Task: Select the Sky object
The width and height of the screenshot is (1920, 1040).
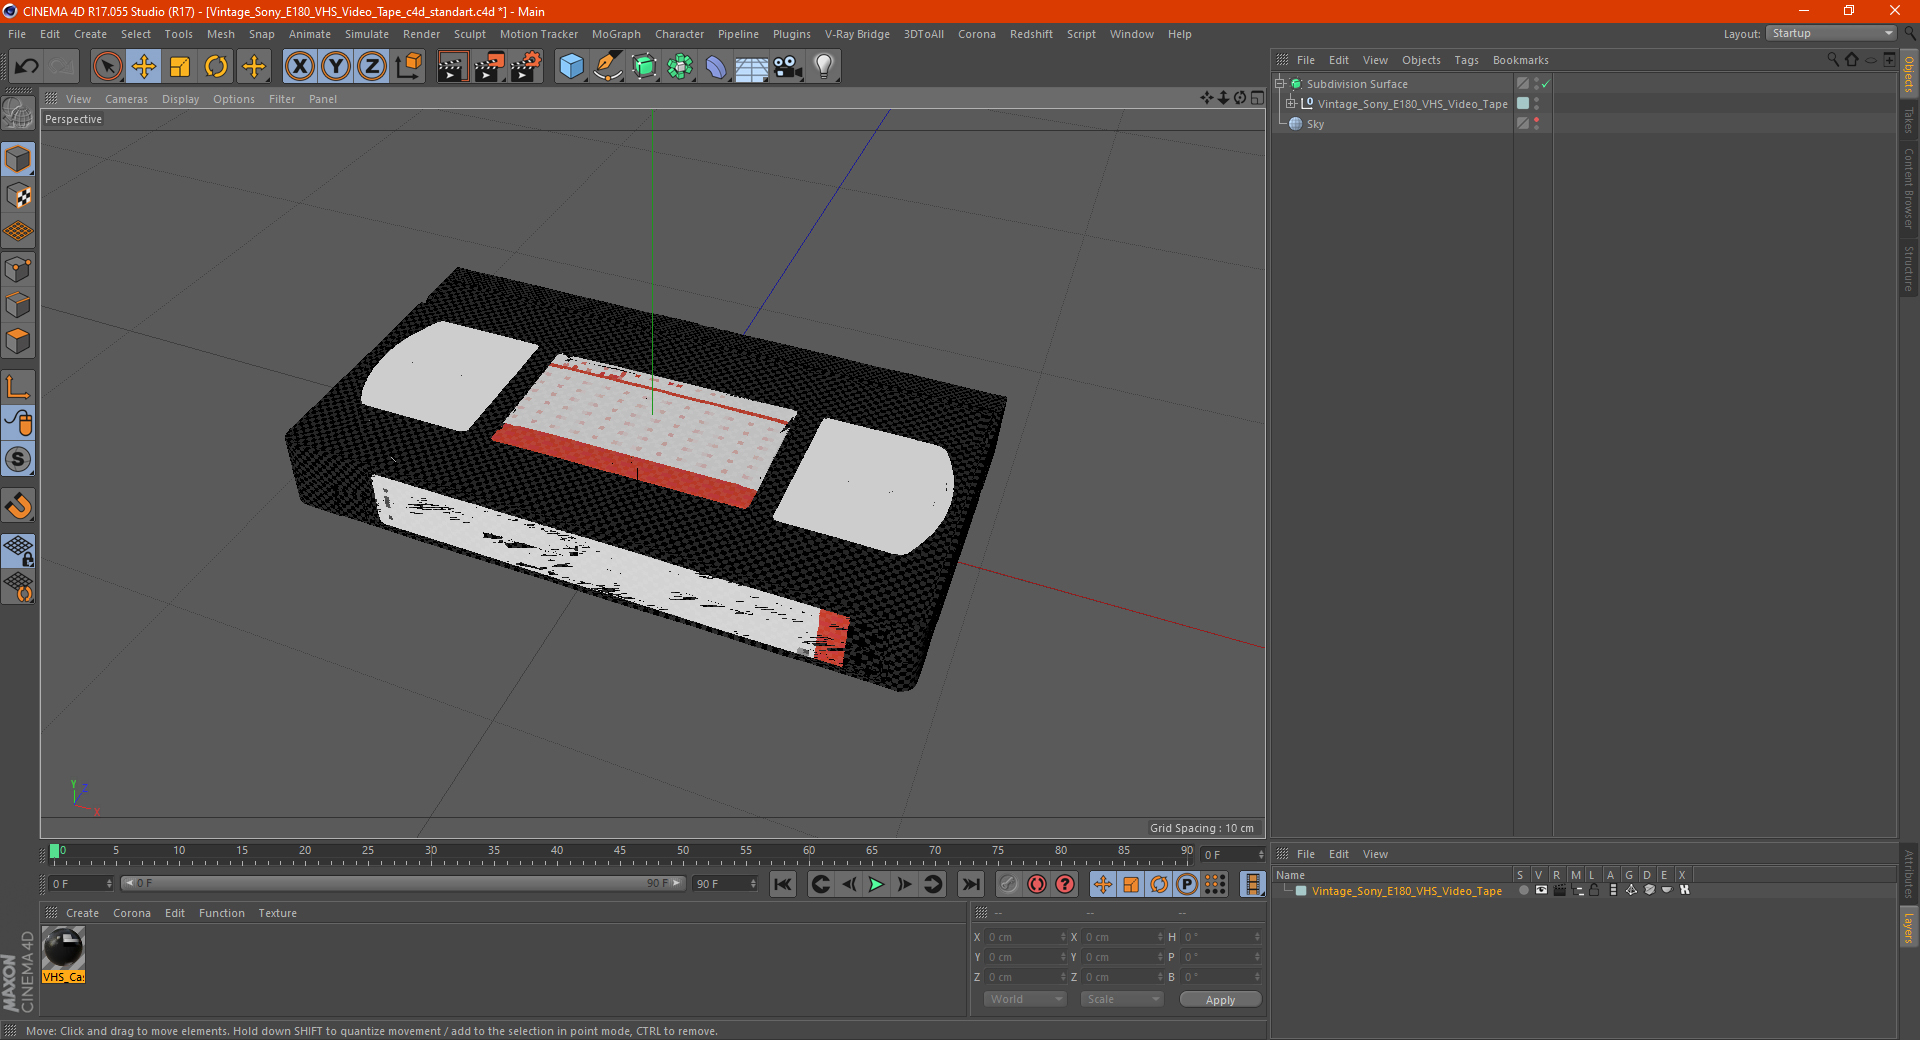Action: coord(1315,124)
